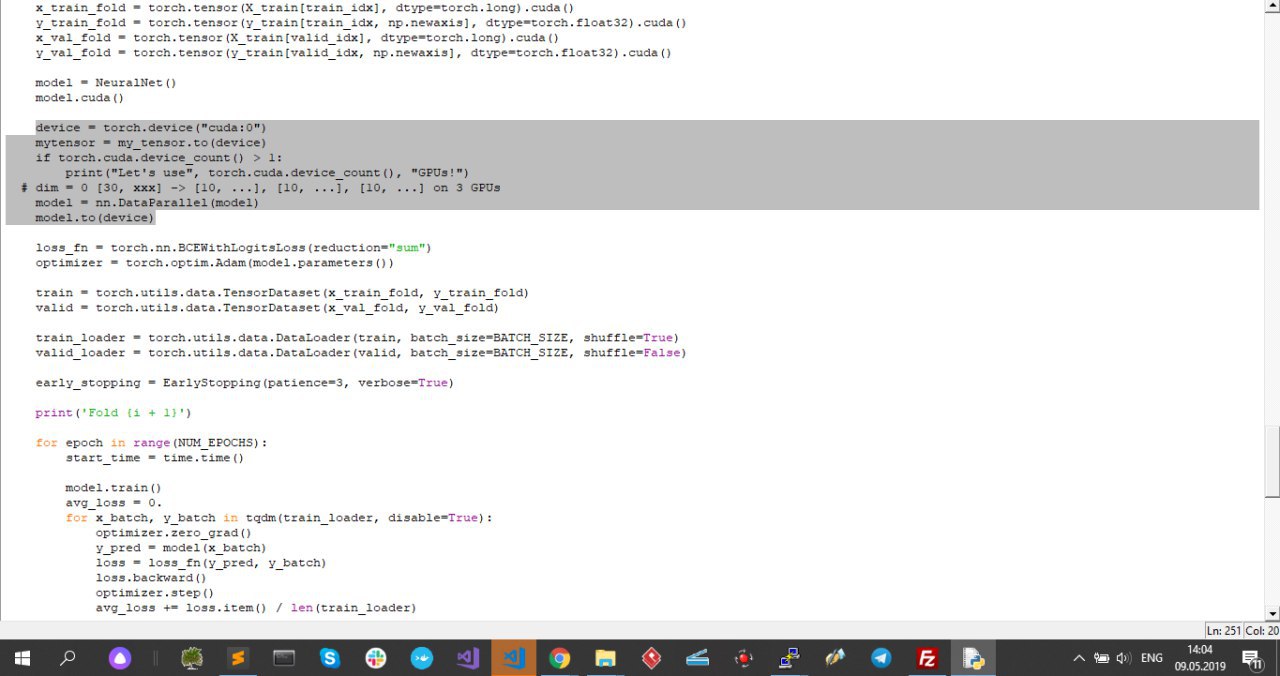The image size is (1280, 676).
Task: Open the feather pen app icon
Action: 835,658
